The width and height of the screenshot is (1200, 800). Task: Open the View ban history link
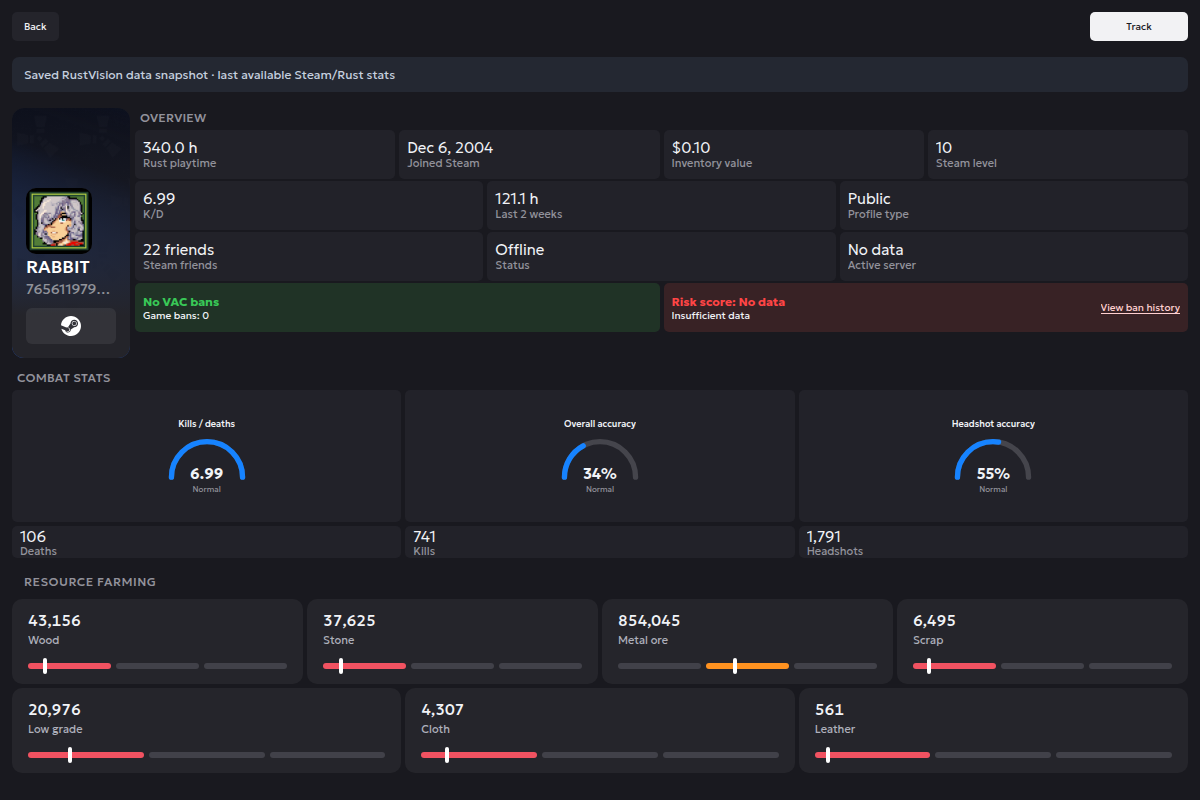click(1140, 308)
